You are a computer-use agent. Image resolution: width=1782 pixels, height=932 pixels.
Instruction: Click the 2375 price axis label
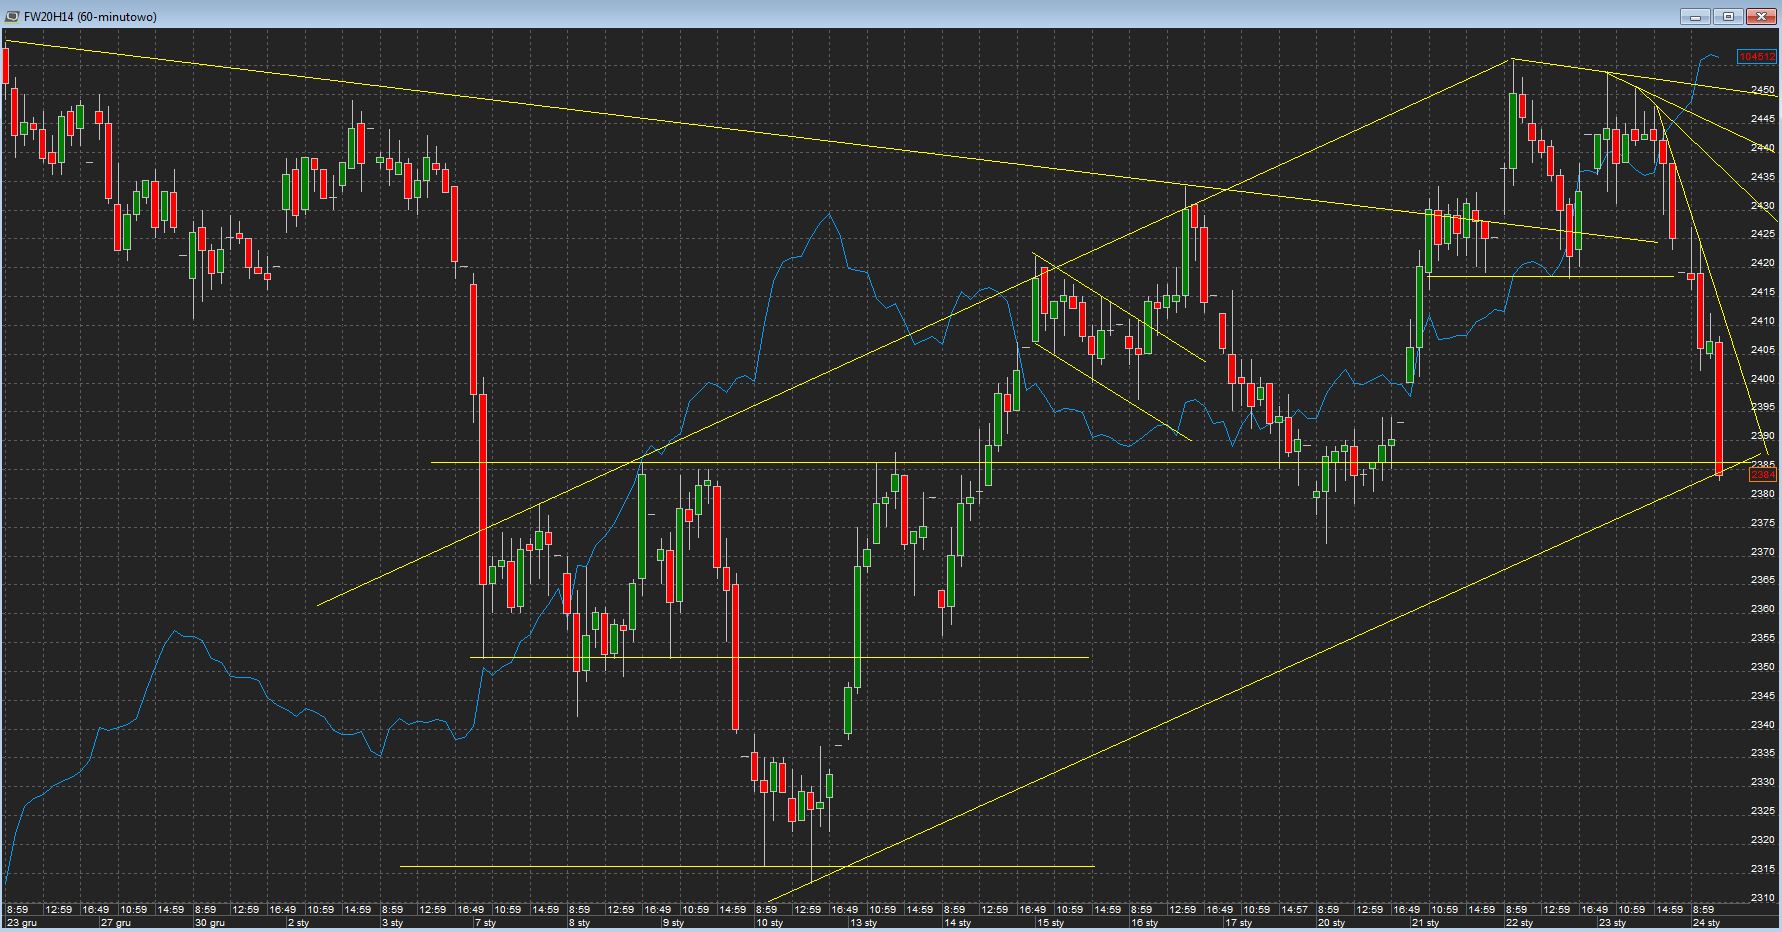[1763, 523]
